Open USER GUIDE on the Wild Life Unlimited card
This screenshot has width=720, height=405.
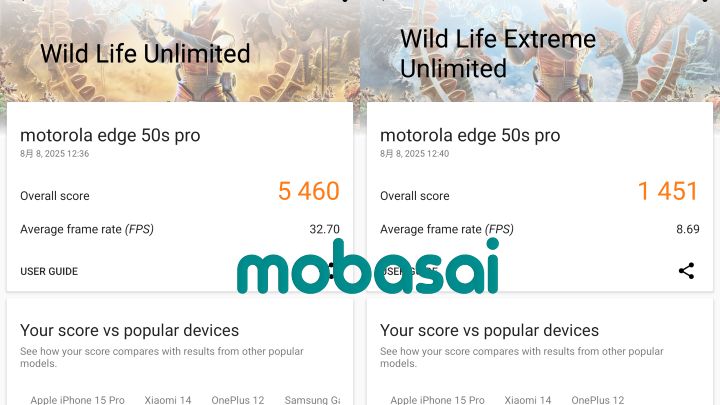point(49,271)
